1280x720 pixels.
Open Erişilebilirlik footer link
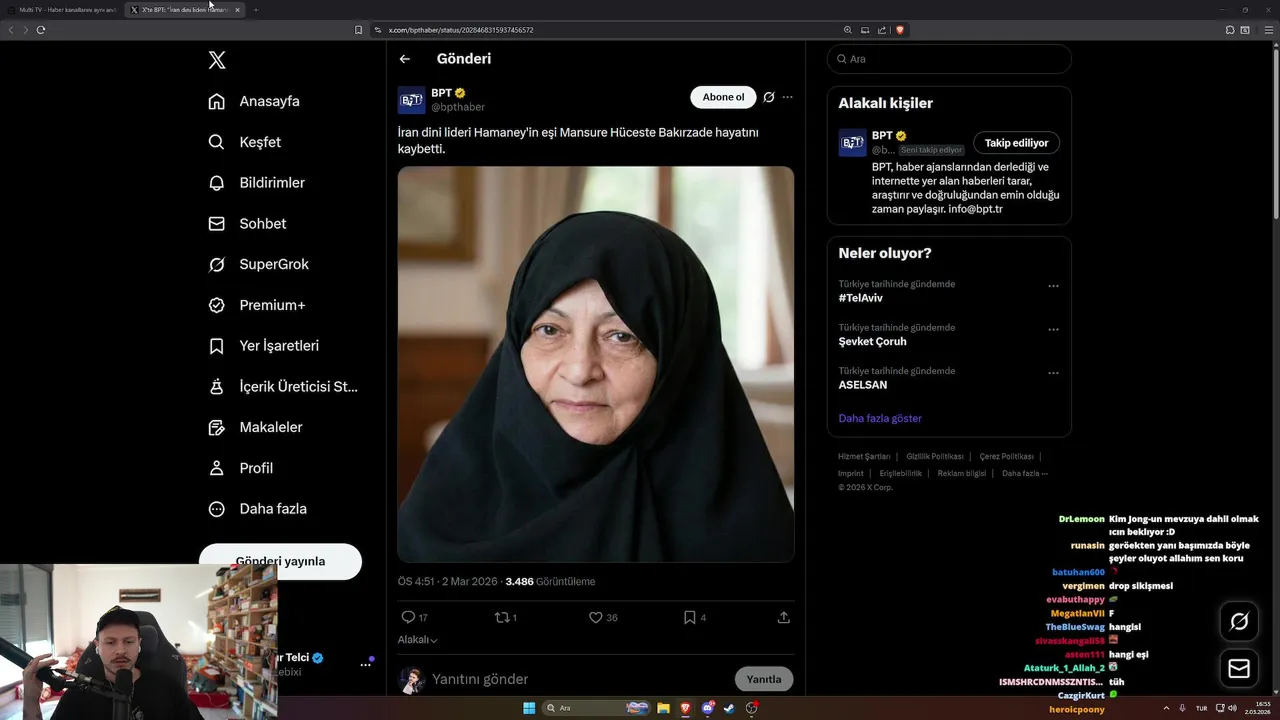point(901,473)
